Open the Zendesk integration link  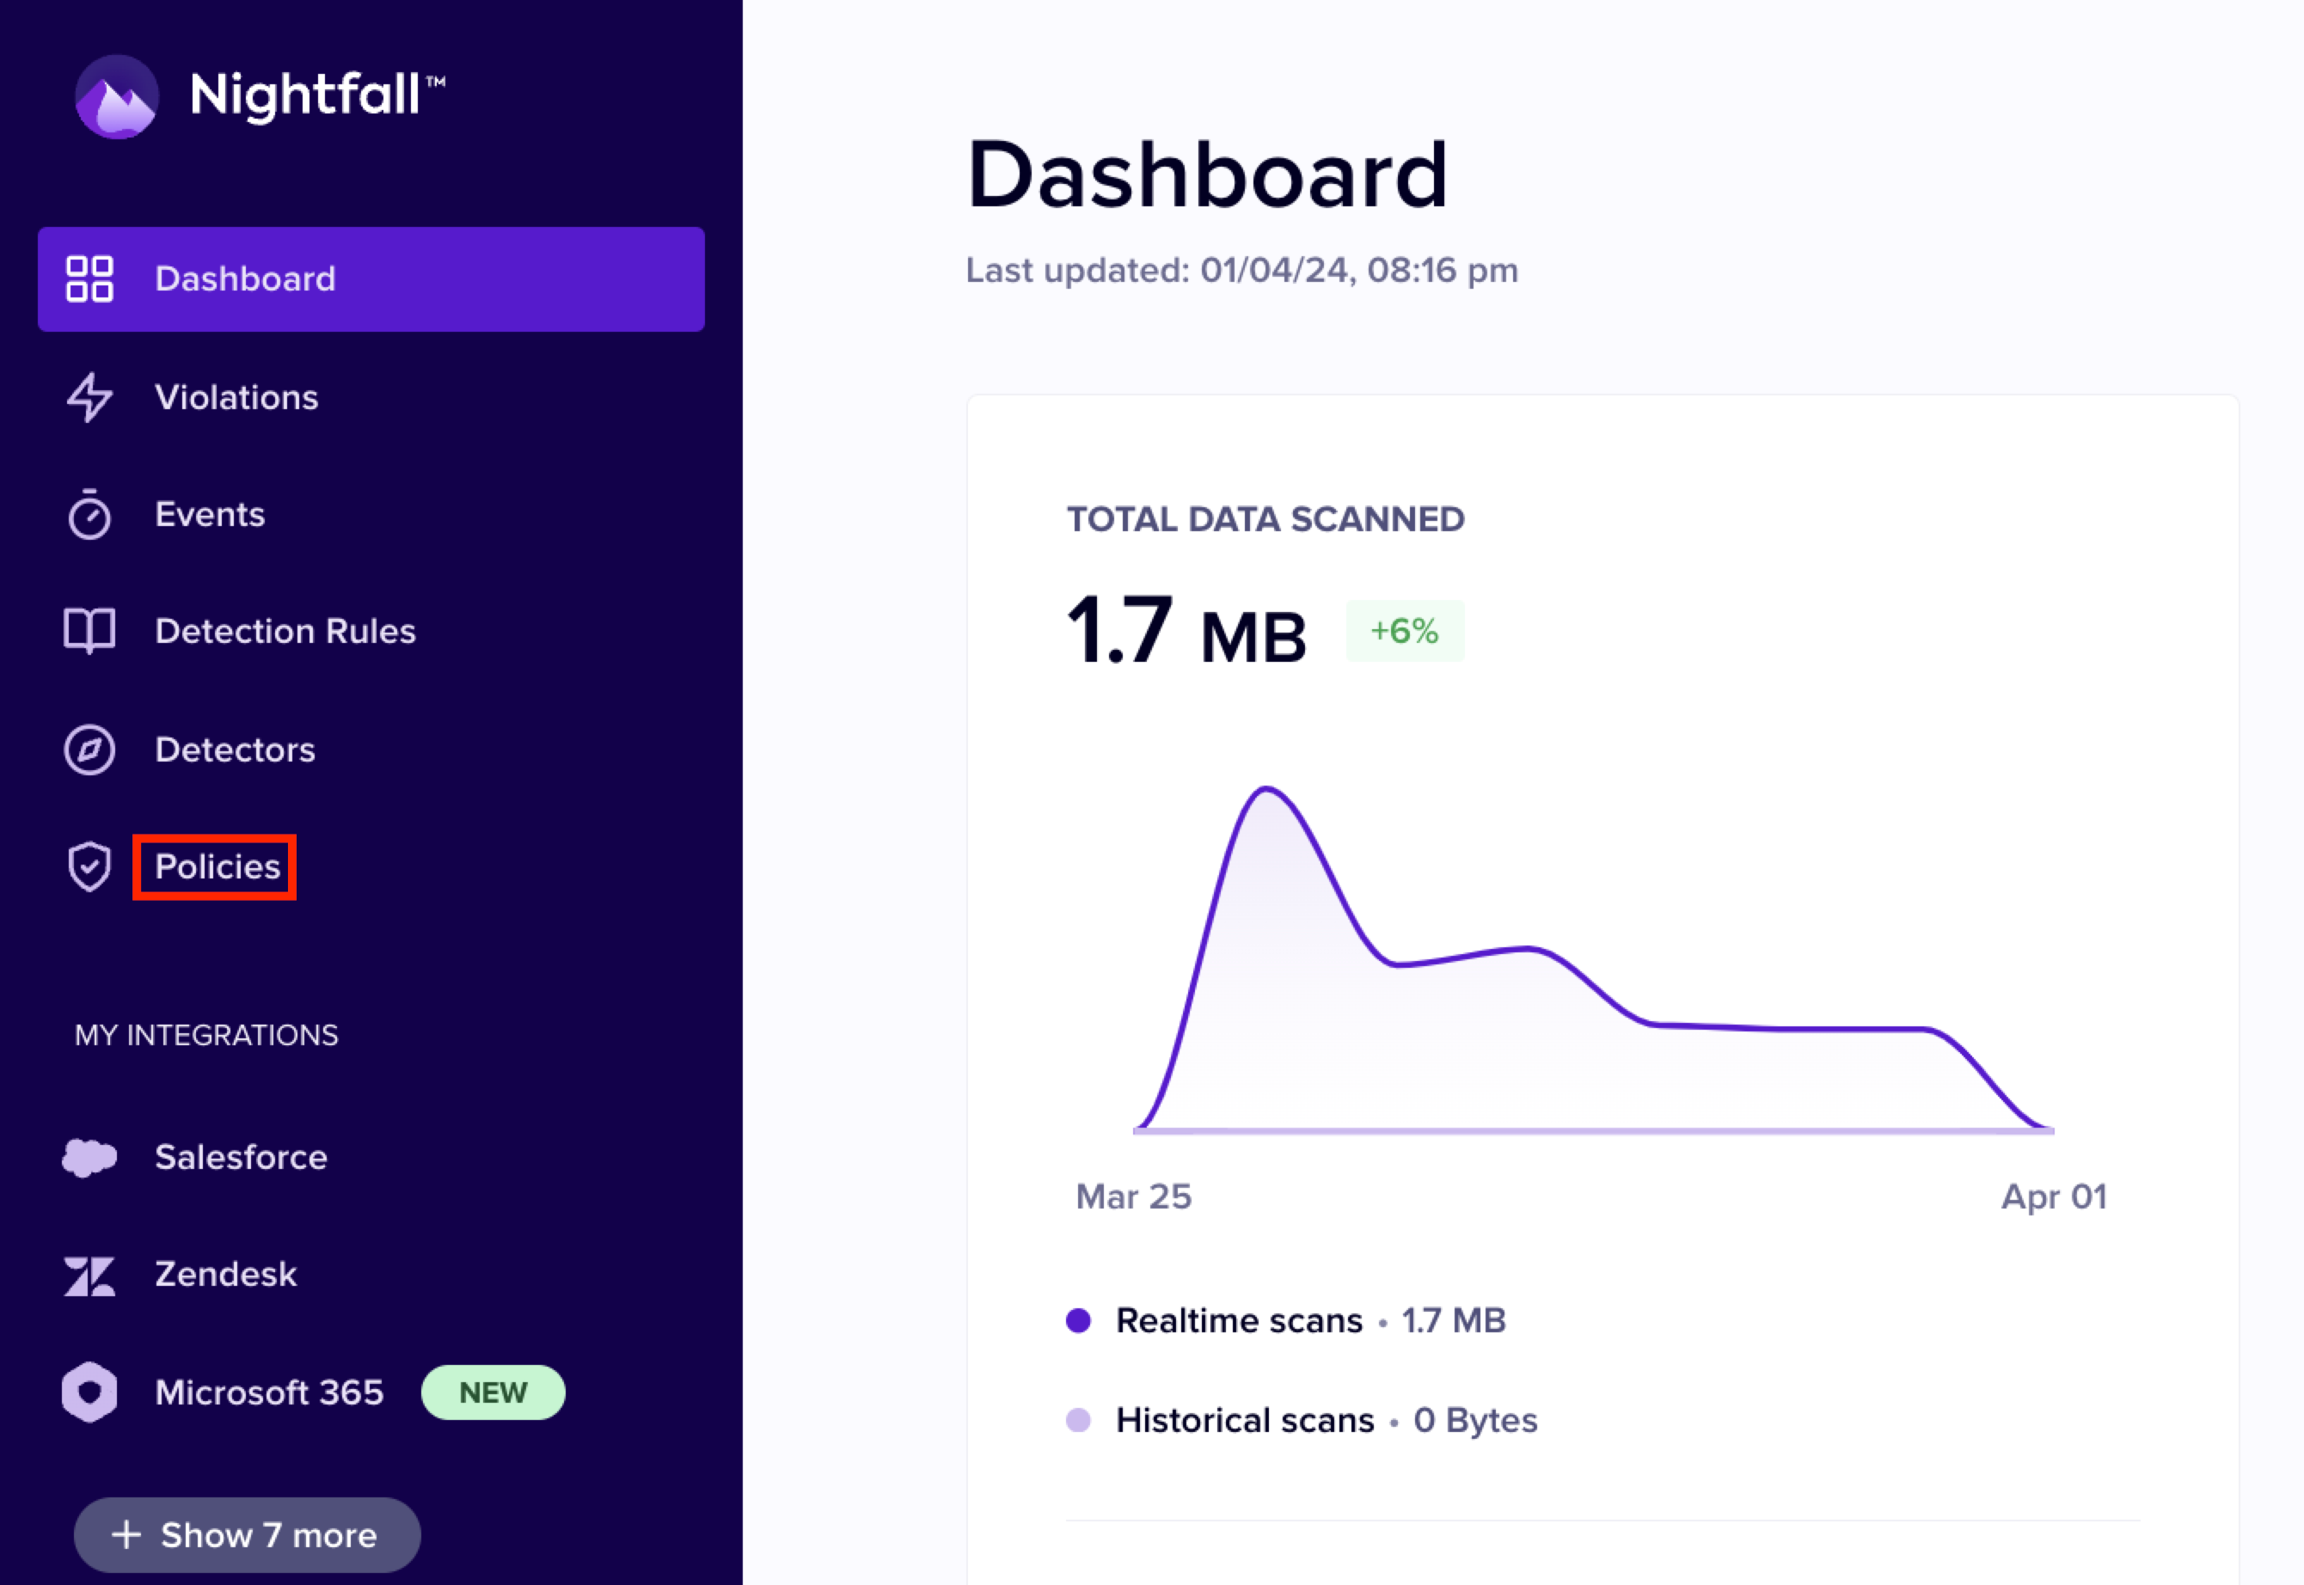[x=226, y=1274]
